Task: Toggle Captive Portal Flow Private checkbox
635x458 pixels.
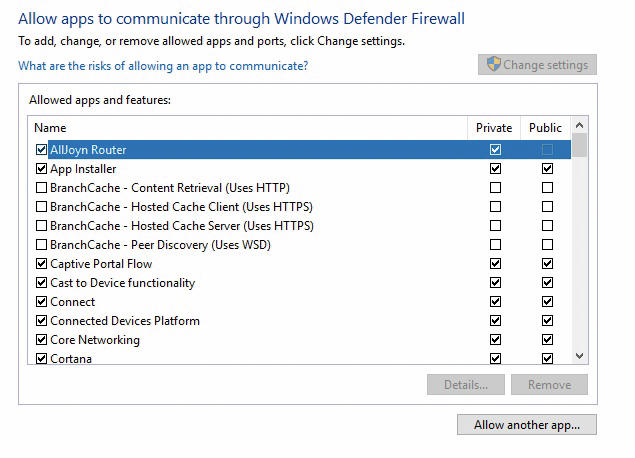Action: pos(495,264)
